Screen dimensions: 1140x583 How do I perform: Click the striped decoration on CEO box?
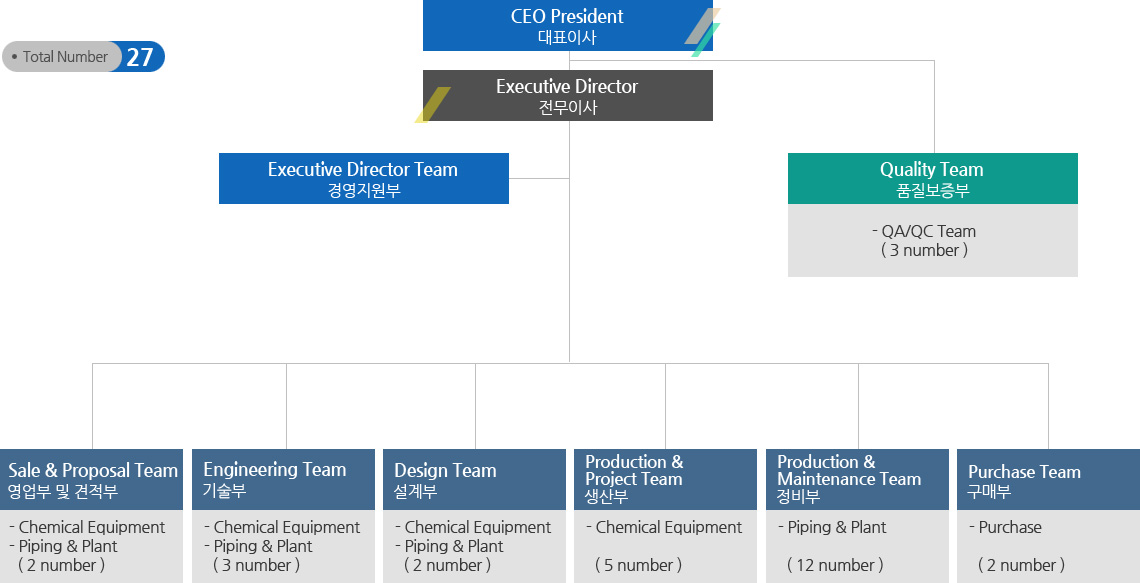[703, 32]
